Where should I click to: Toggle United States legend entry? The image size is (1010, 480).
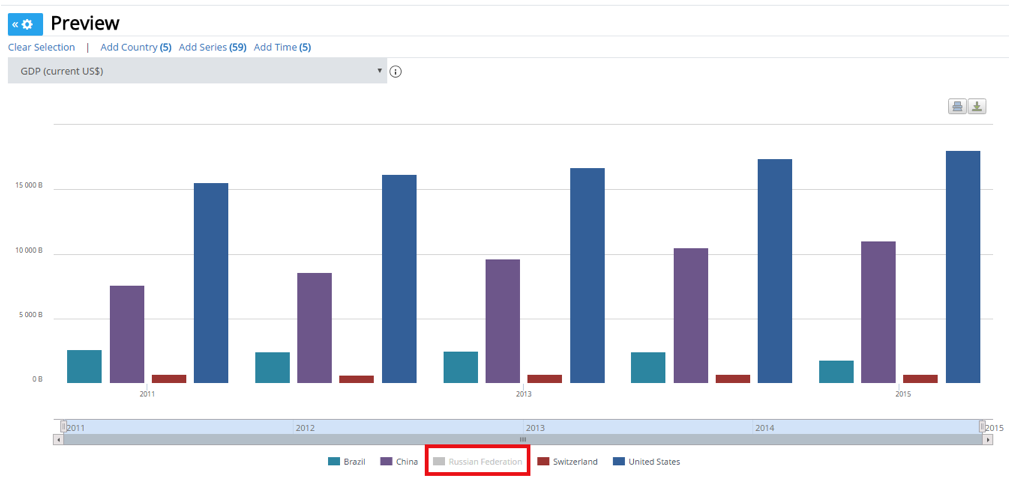[x=646, y=462]
